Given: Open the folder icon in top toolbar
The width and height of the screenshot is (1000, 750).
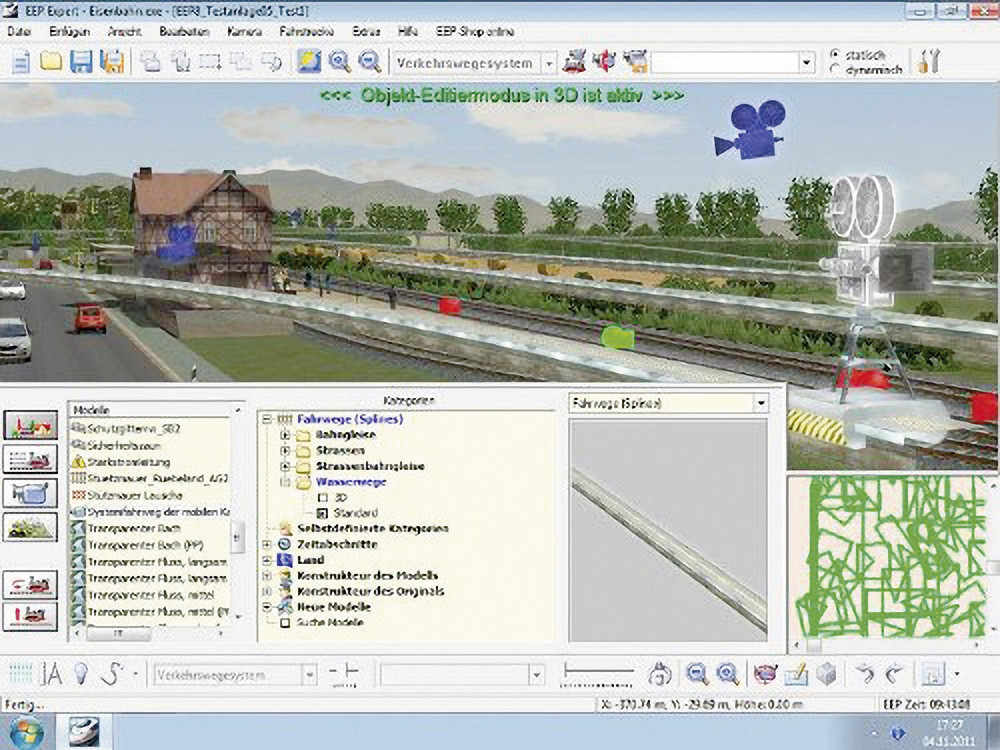Looking at the screenshot, I should click(x=51, y=62).
